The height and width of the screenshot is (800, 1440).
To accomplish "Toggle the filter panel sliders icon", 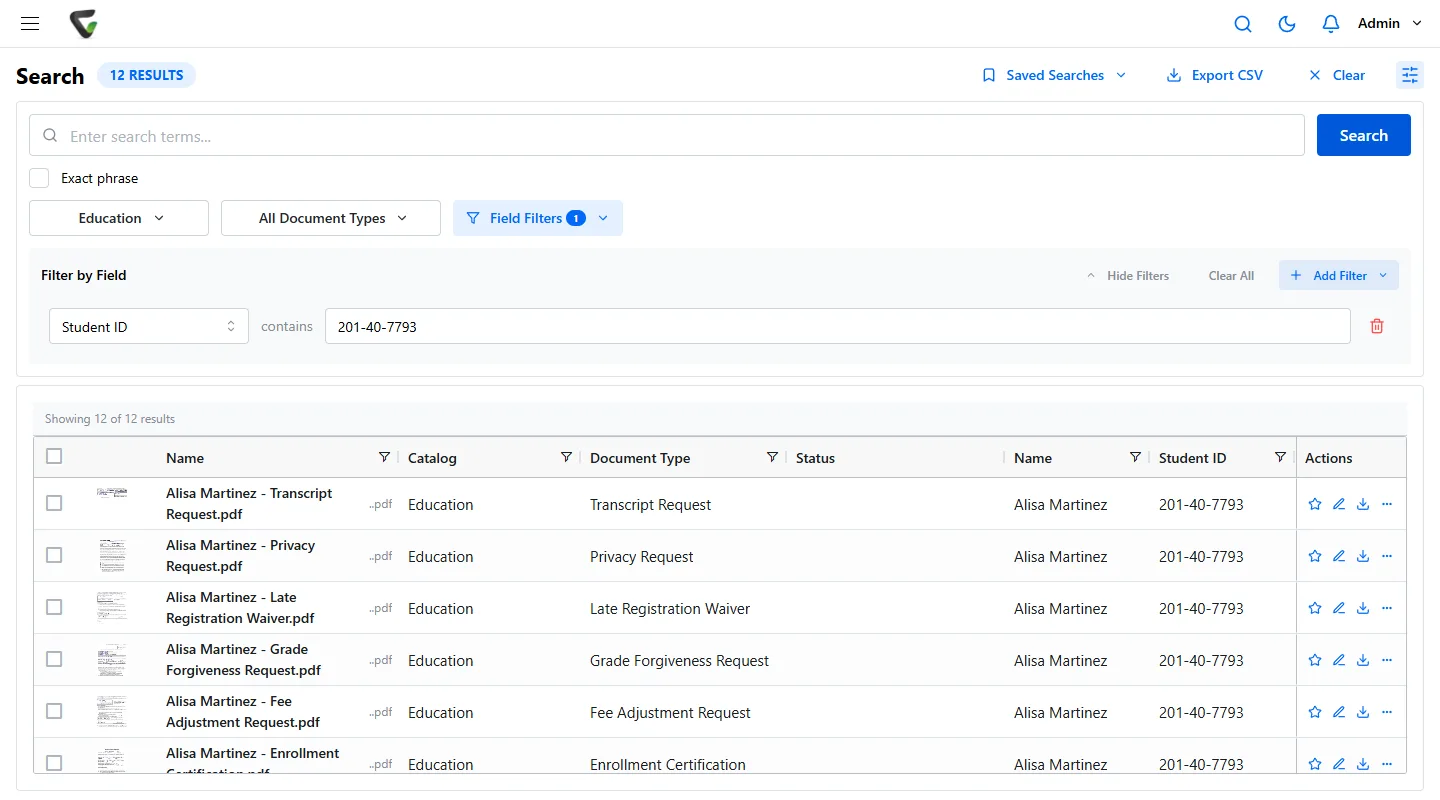I will (x=1410, y=75).
